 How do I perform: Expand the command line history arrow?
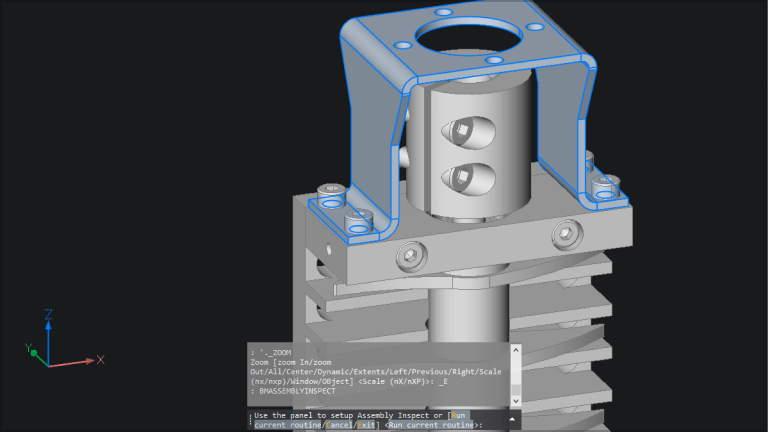pos(512,419)
